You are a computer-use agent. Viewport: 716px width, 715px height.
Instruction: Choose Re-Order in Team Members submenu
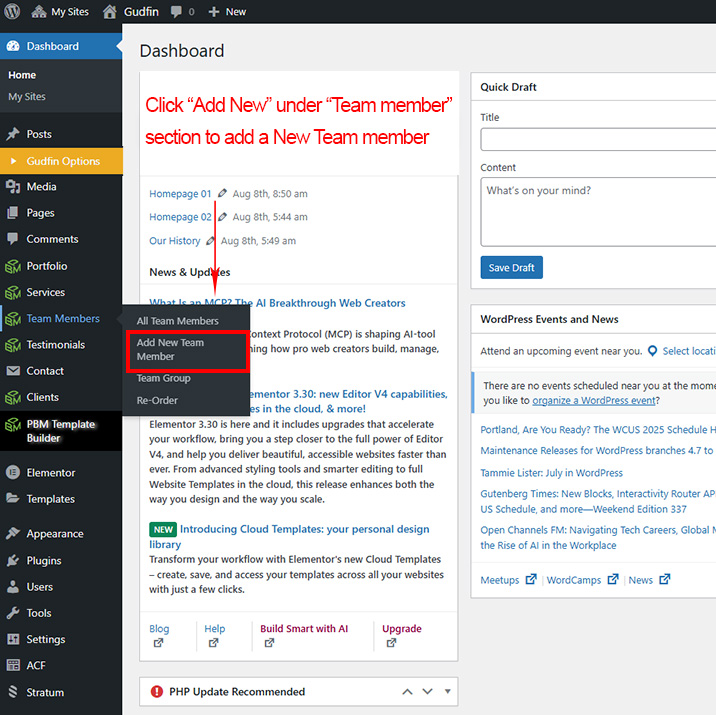click(x=157, y=401)
